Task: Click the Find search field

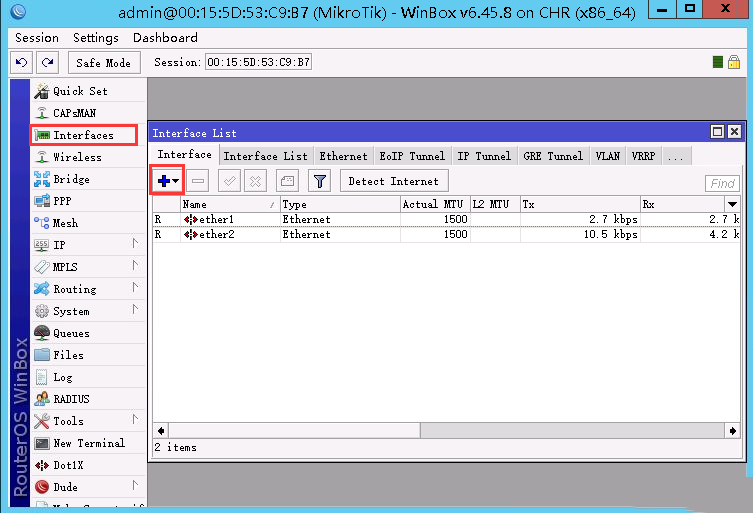Action: coord(722,183)
